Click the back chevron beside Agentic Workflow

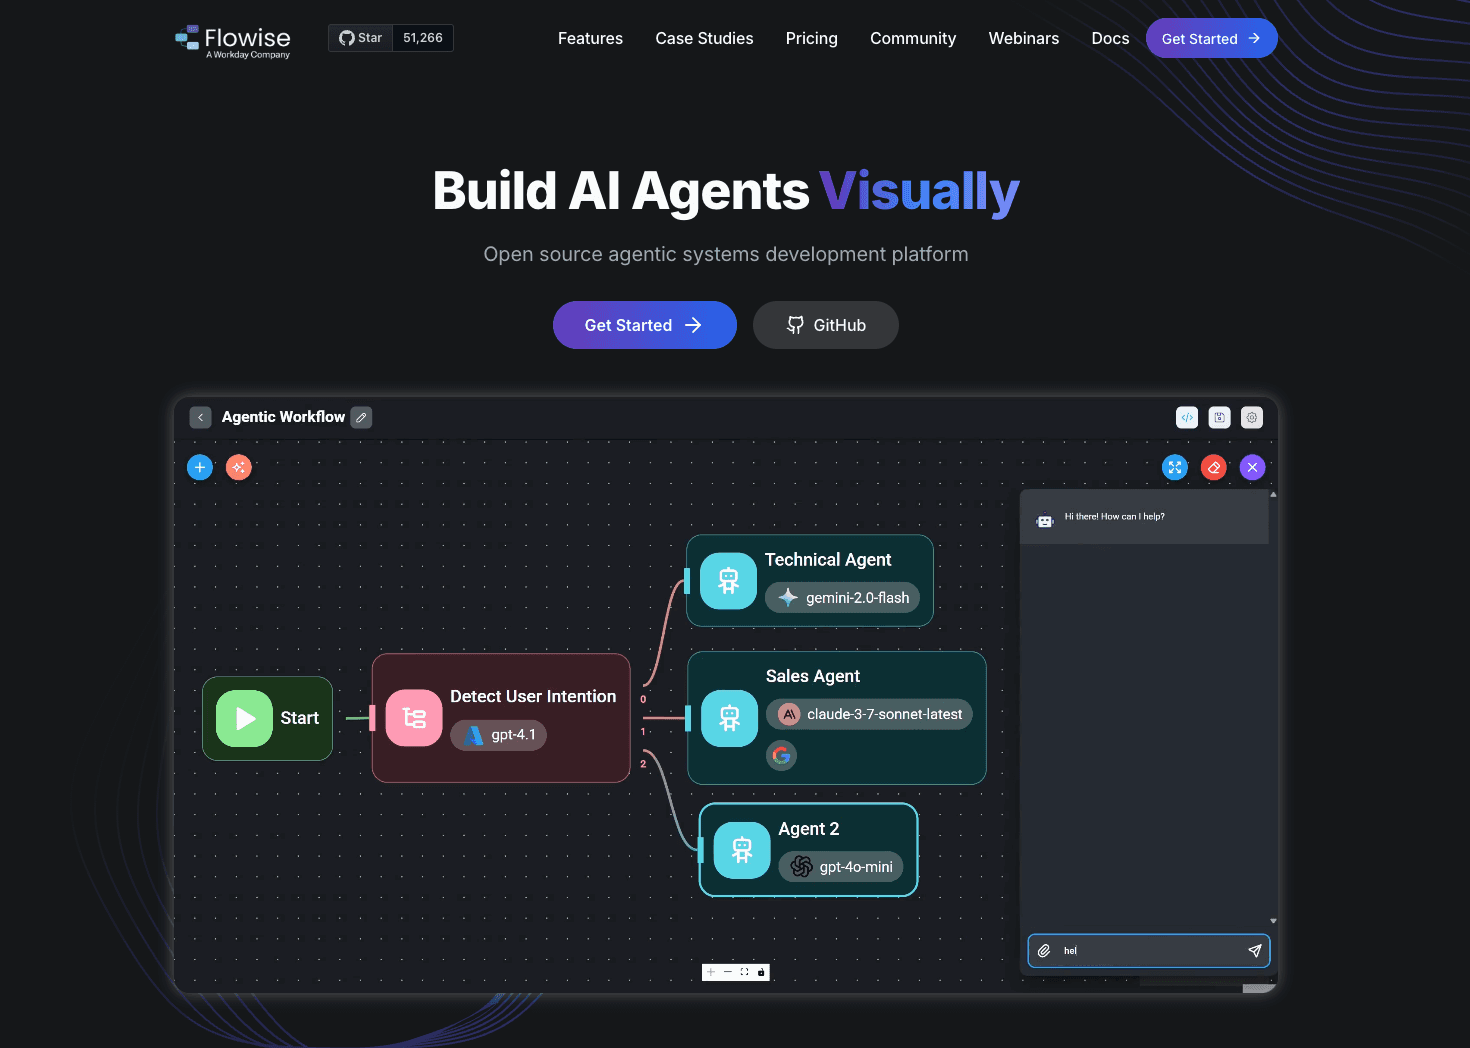tap(200, 417)
